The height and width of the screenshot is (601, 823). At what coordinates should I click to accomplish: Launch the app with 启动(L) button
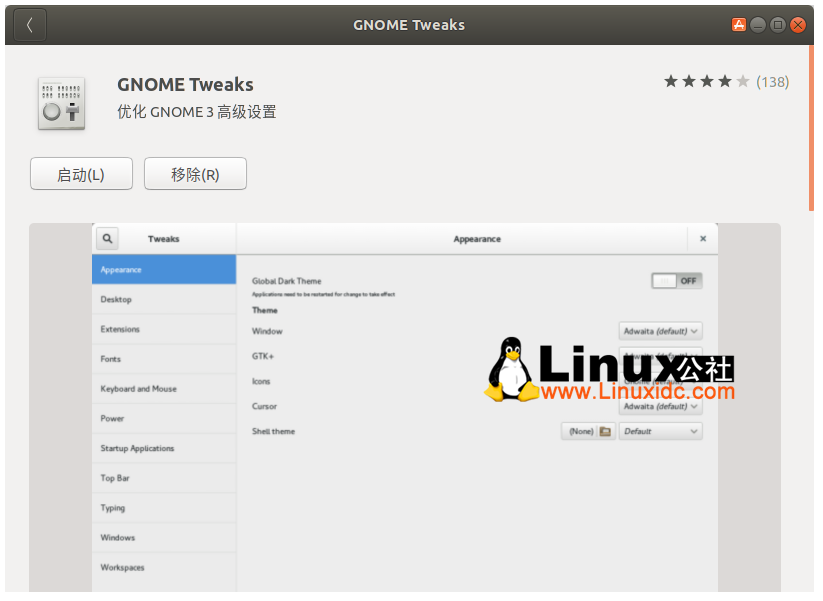[81, 174]
